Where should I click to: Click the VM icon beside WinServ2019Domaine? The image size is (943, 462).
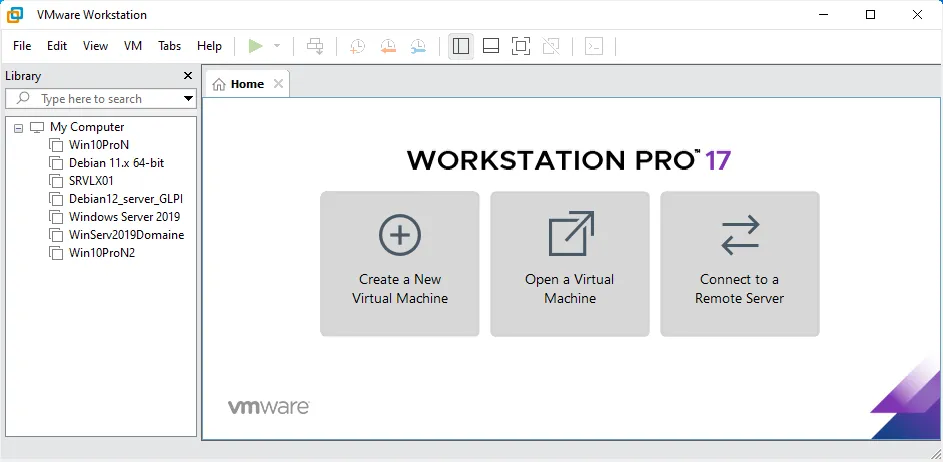56,236
